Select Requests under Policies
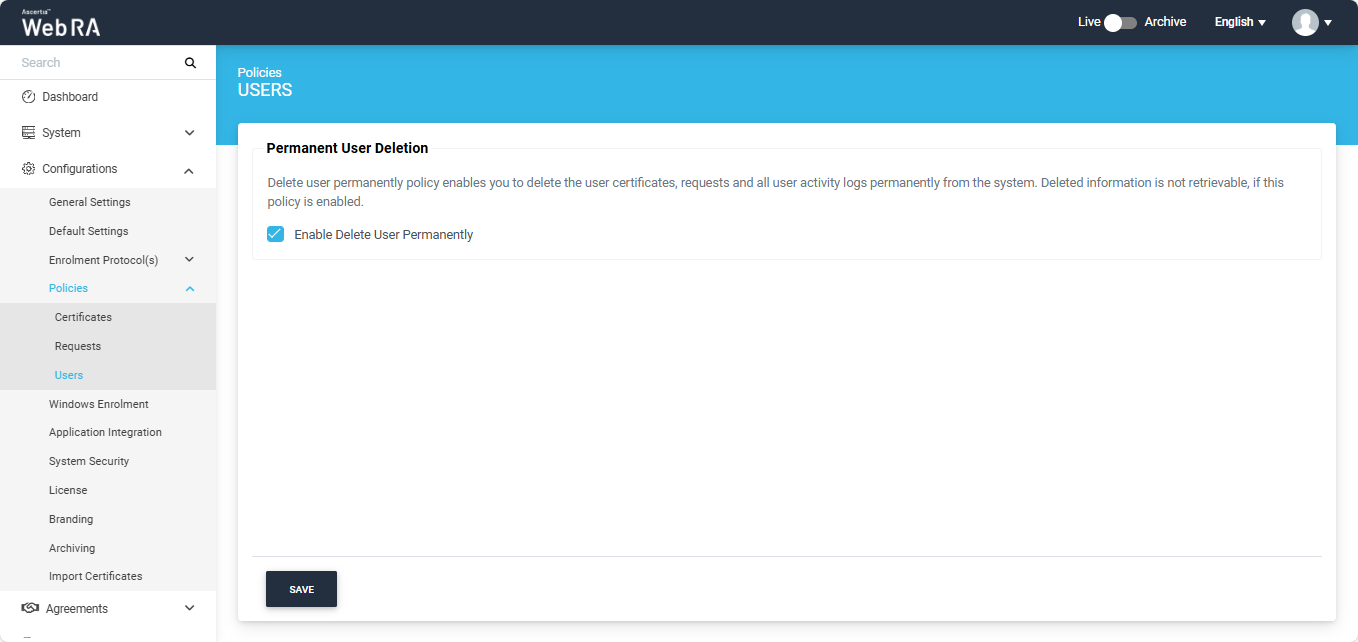The width and height of the screenshot is (1358, 642). pyautogui.click(x=78, y=346)
